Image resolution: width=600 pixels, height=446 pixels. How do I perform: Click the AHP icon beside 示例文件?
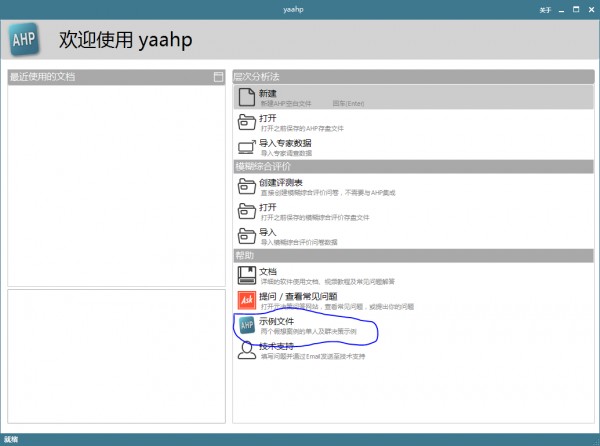[246, 325]
